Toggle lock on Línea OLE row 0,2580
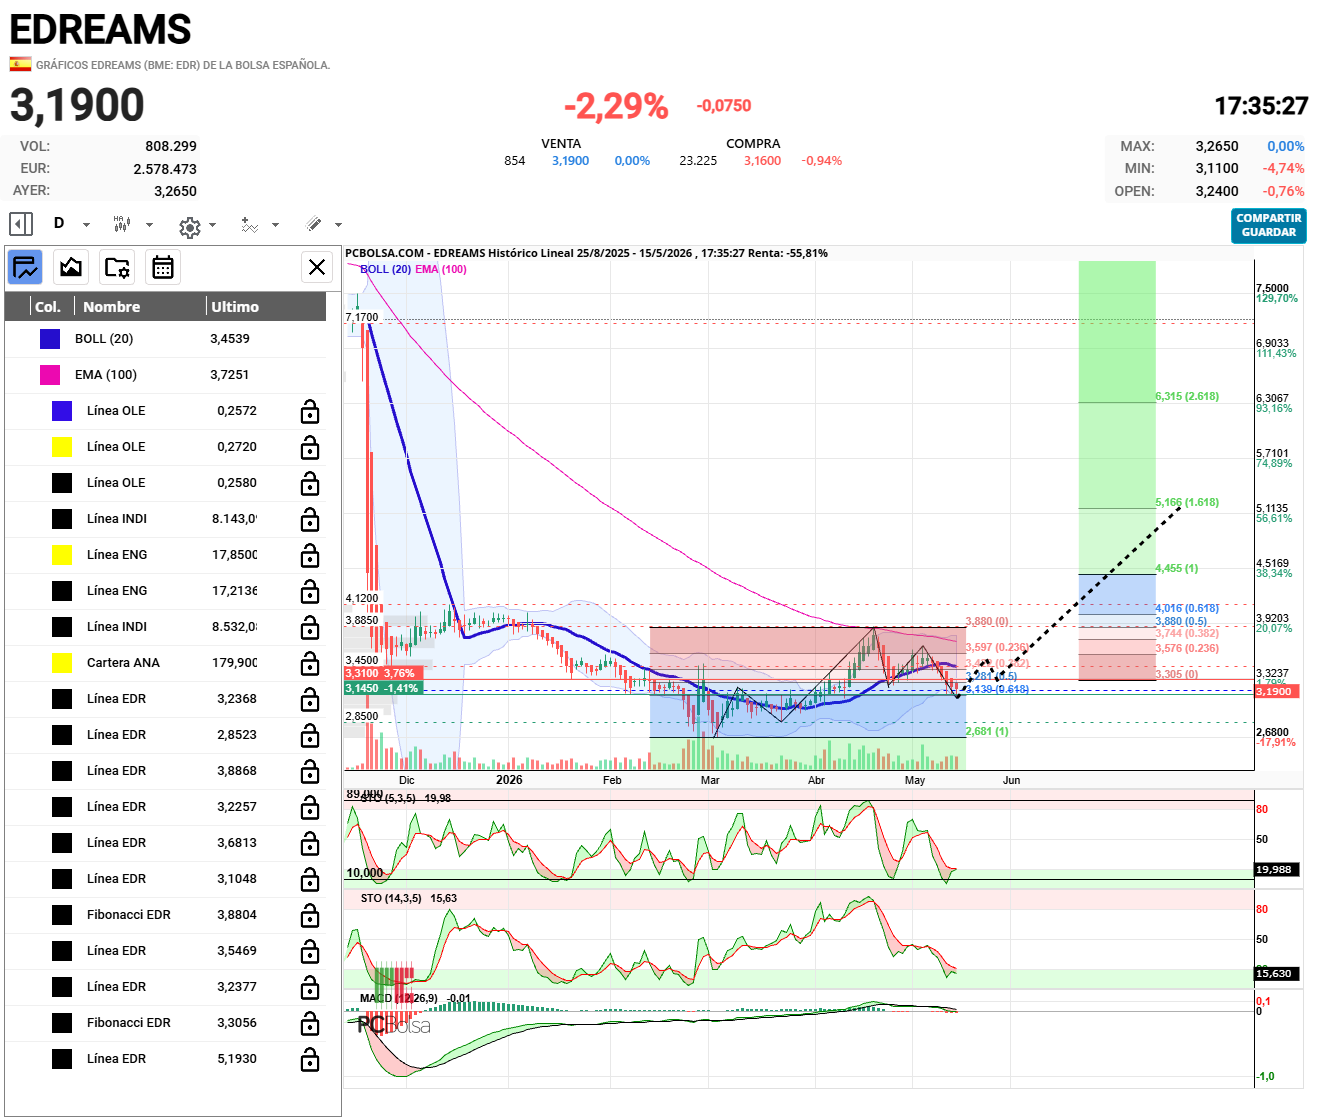Image resolution: width=1317 pixels, height=1117 pixels. pos(310,483)
